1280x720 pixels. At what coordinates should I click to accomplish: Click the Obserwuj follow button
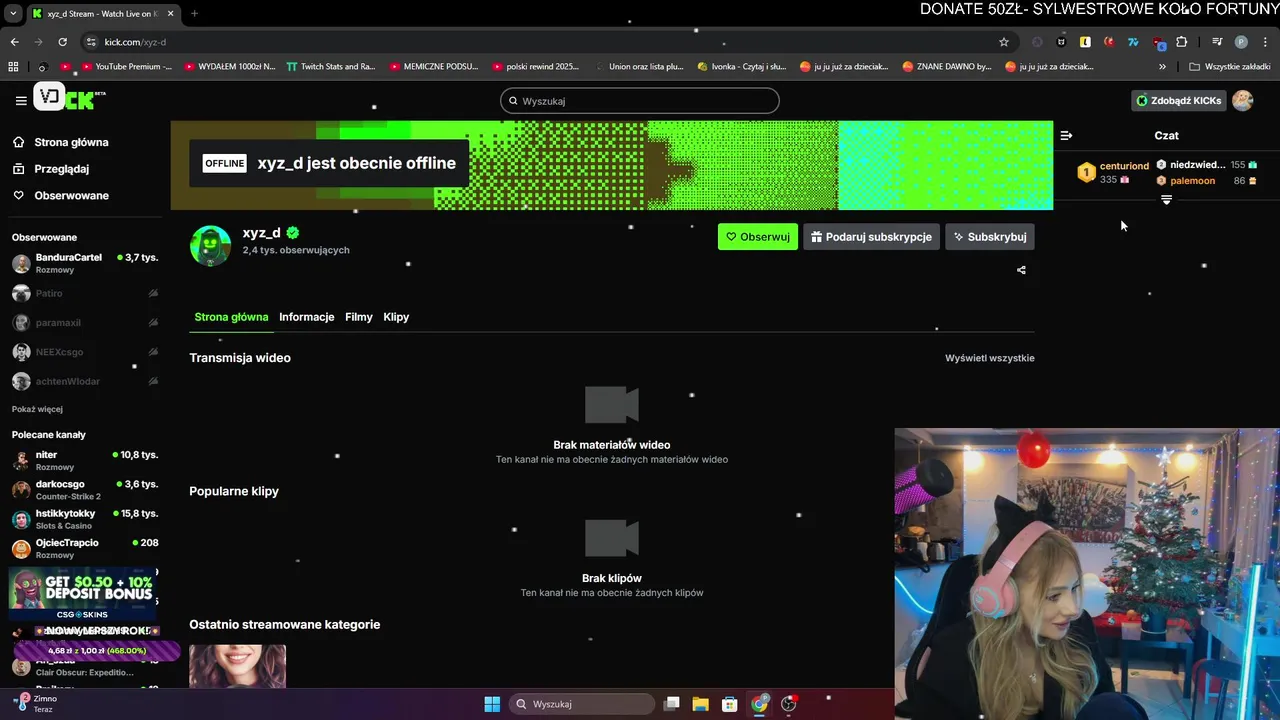tap(758, 237)
